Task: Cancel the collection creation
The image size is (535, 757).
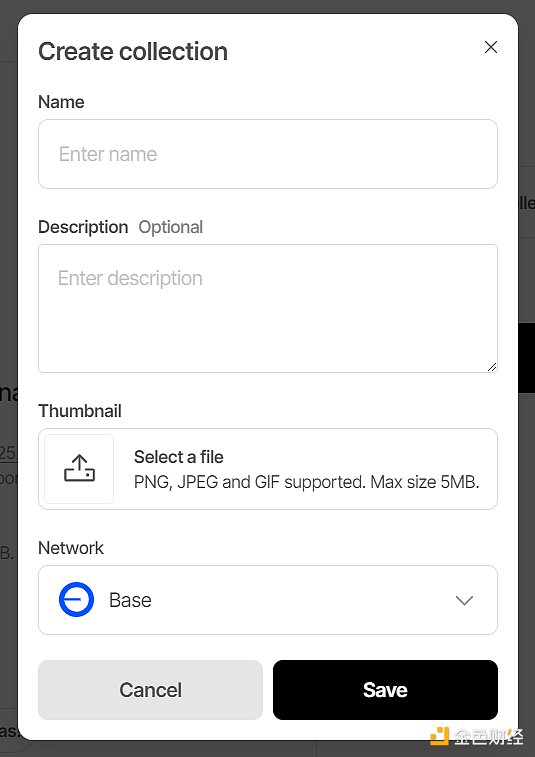Action: 151,690
